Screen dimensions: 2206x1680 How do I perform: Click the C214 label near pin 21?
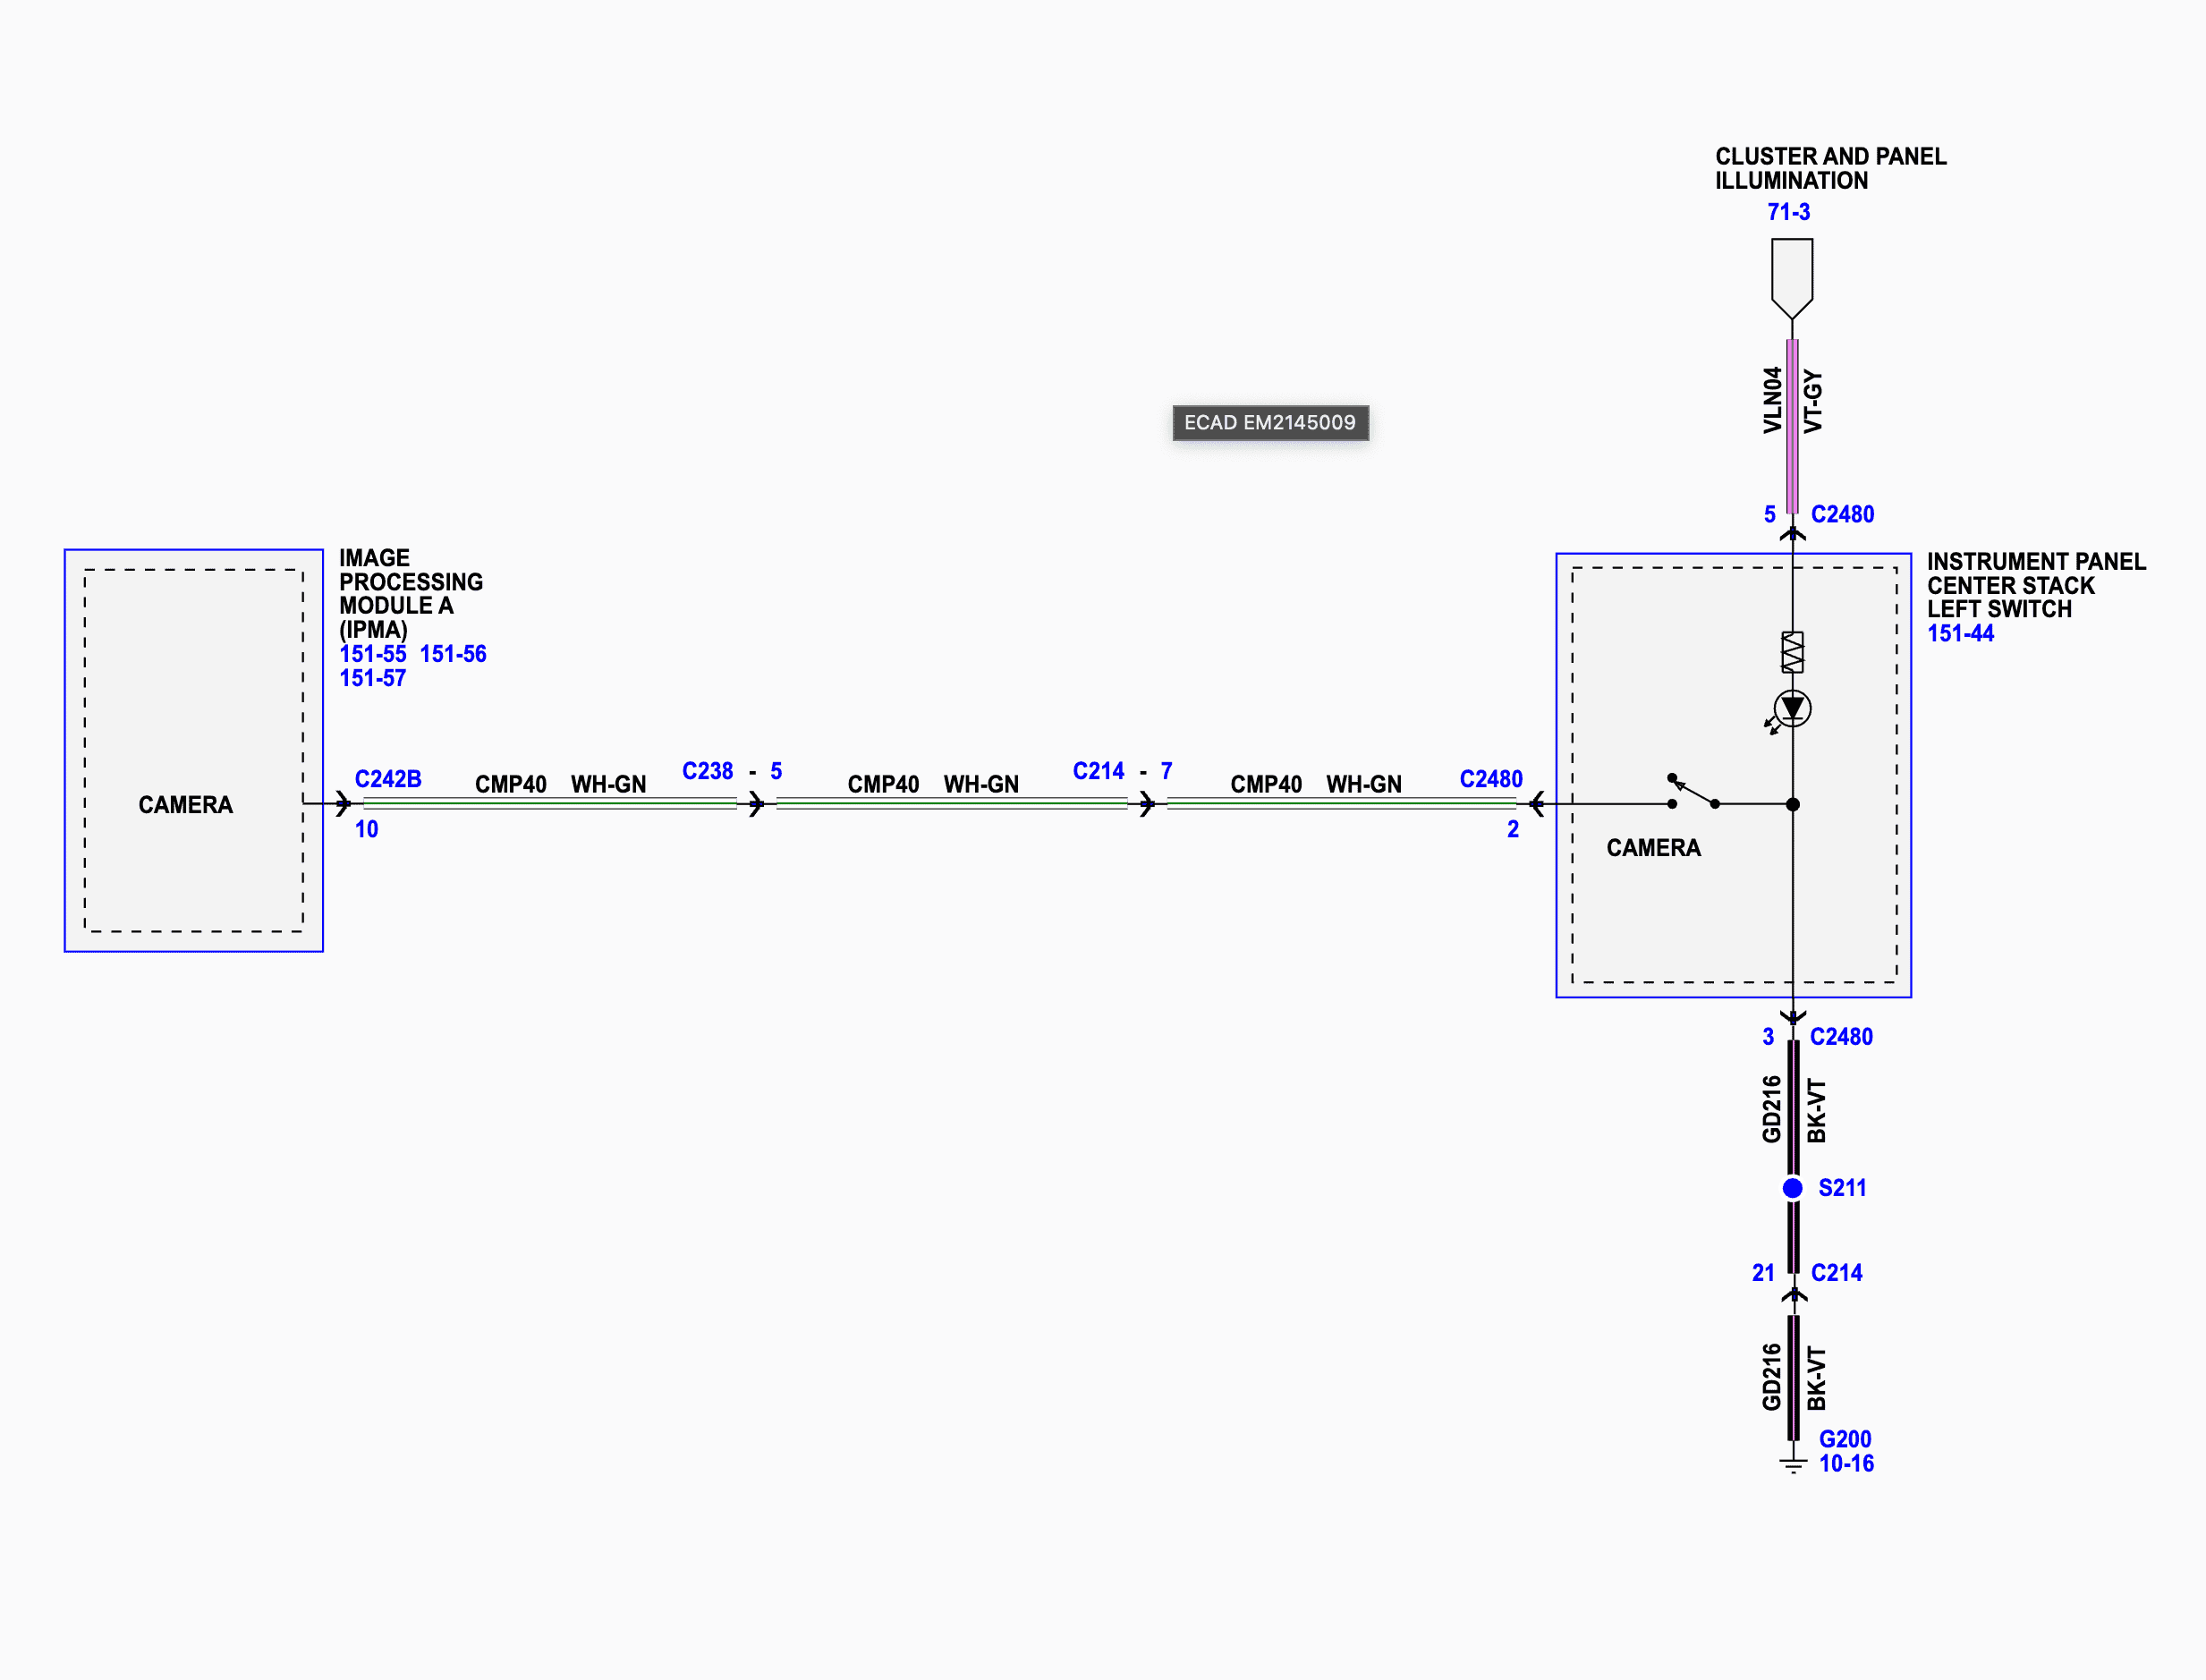click(1836, 1273)
